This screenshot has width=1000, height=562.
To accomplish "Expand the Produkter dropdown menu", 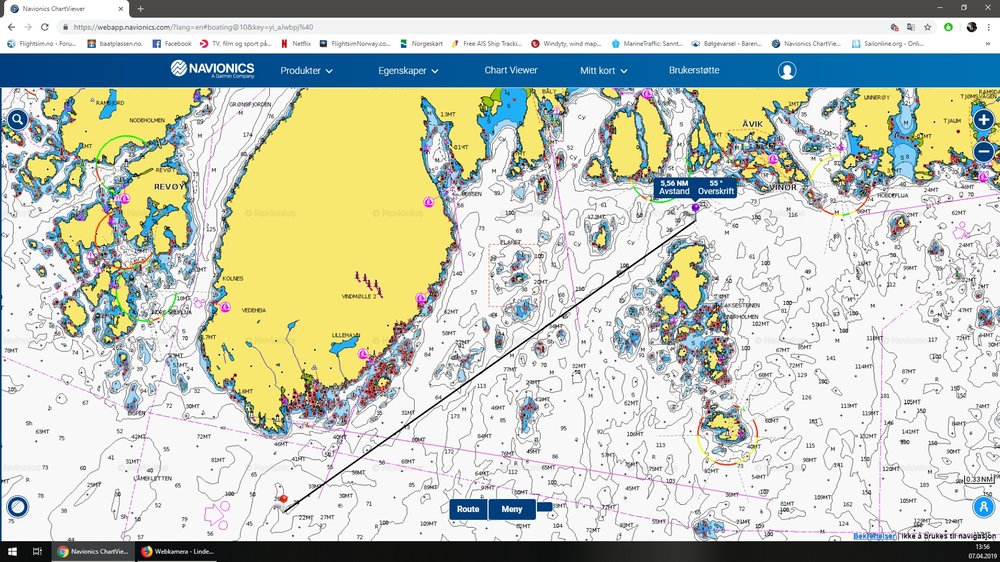I will [x=307, y=71].
